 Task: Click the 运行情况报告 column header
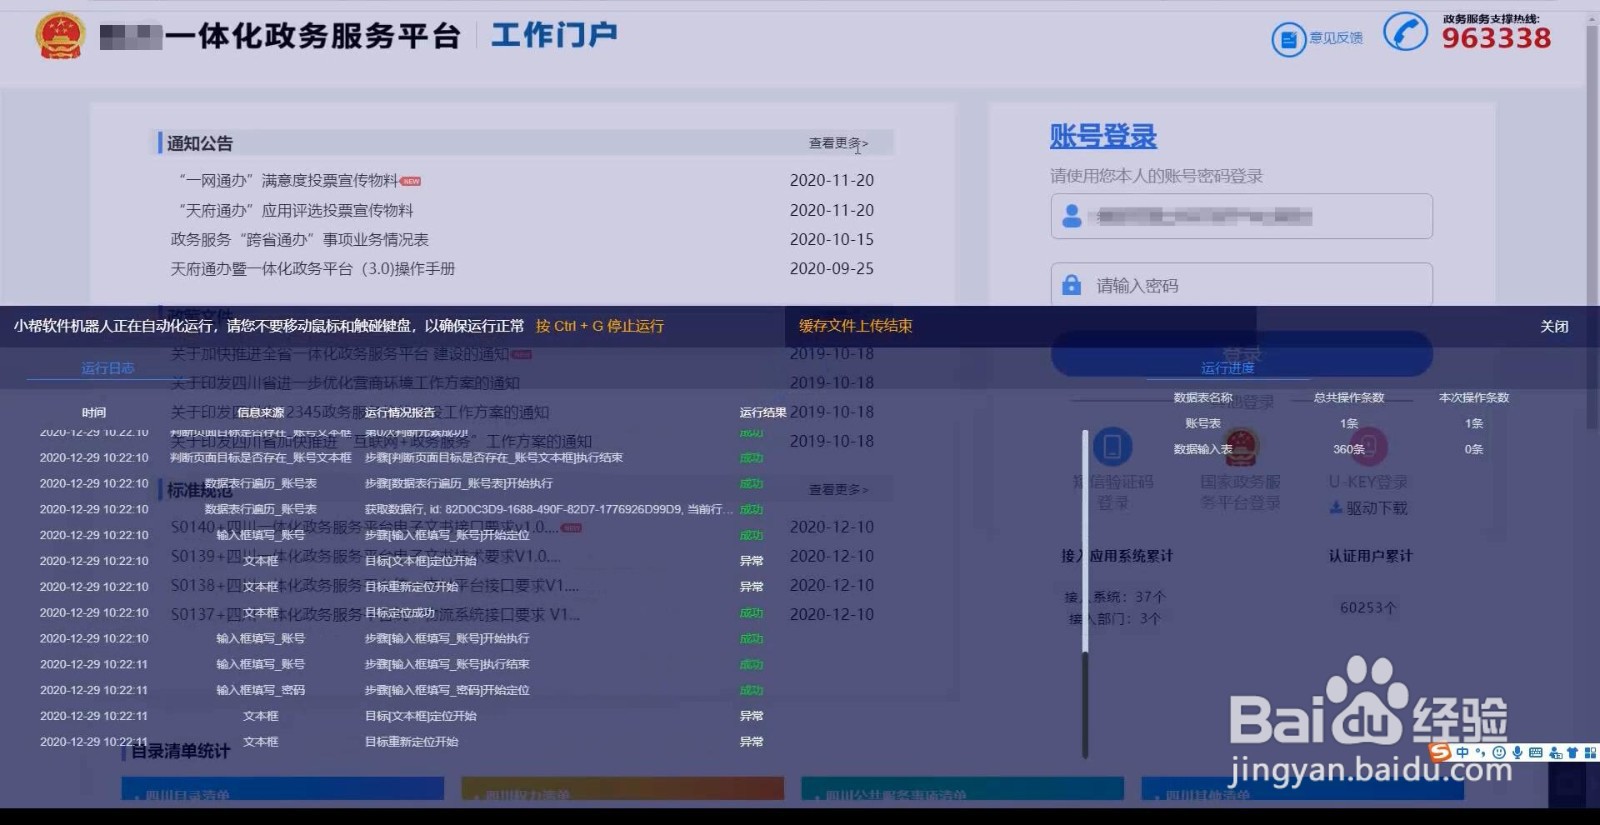400,413
